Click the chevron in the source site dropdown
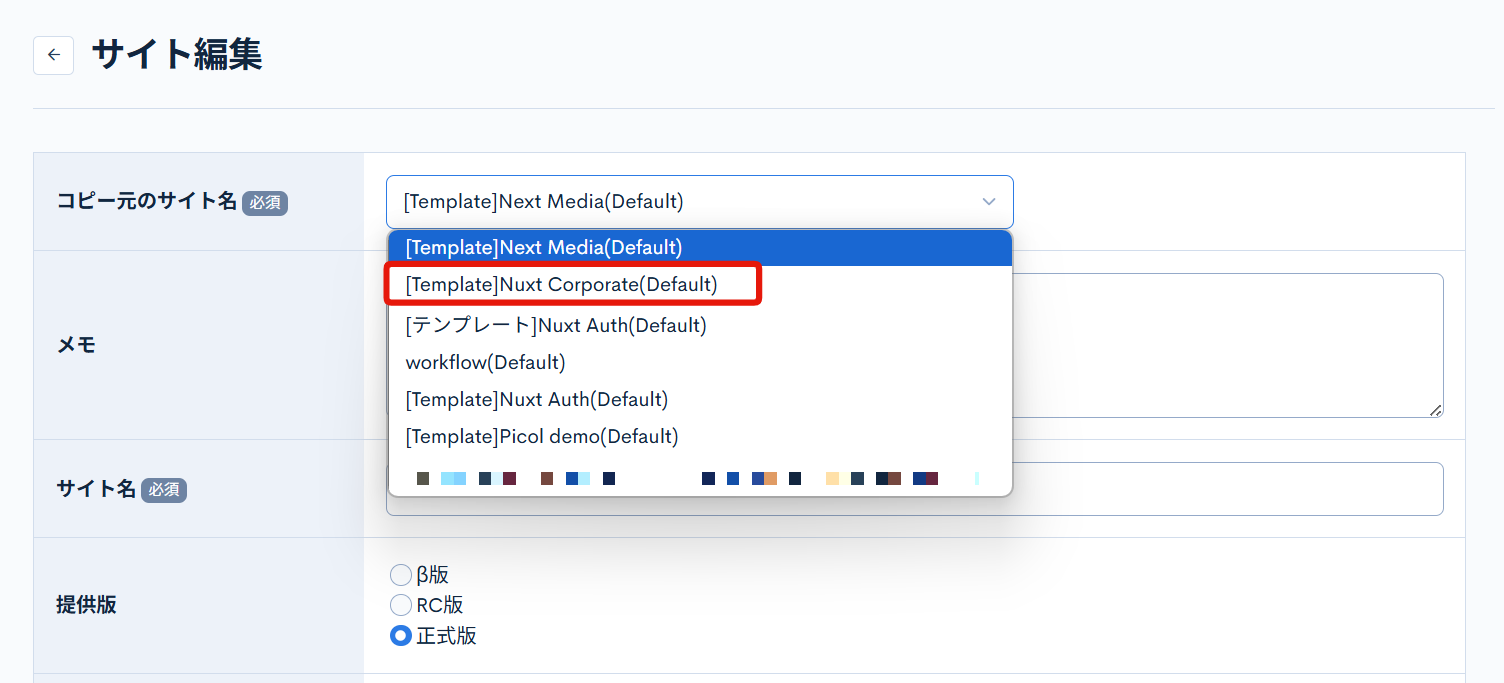 tap(988, 202)
